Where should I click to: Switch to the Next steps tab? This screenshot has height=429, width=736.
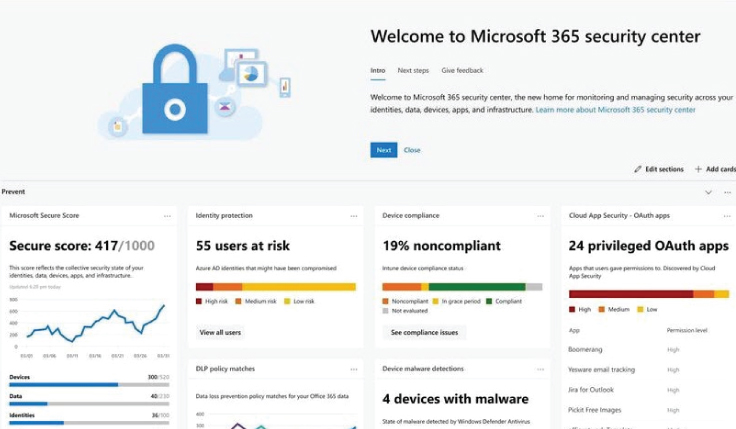pos(413,70)
